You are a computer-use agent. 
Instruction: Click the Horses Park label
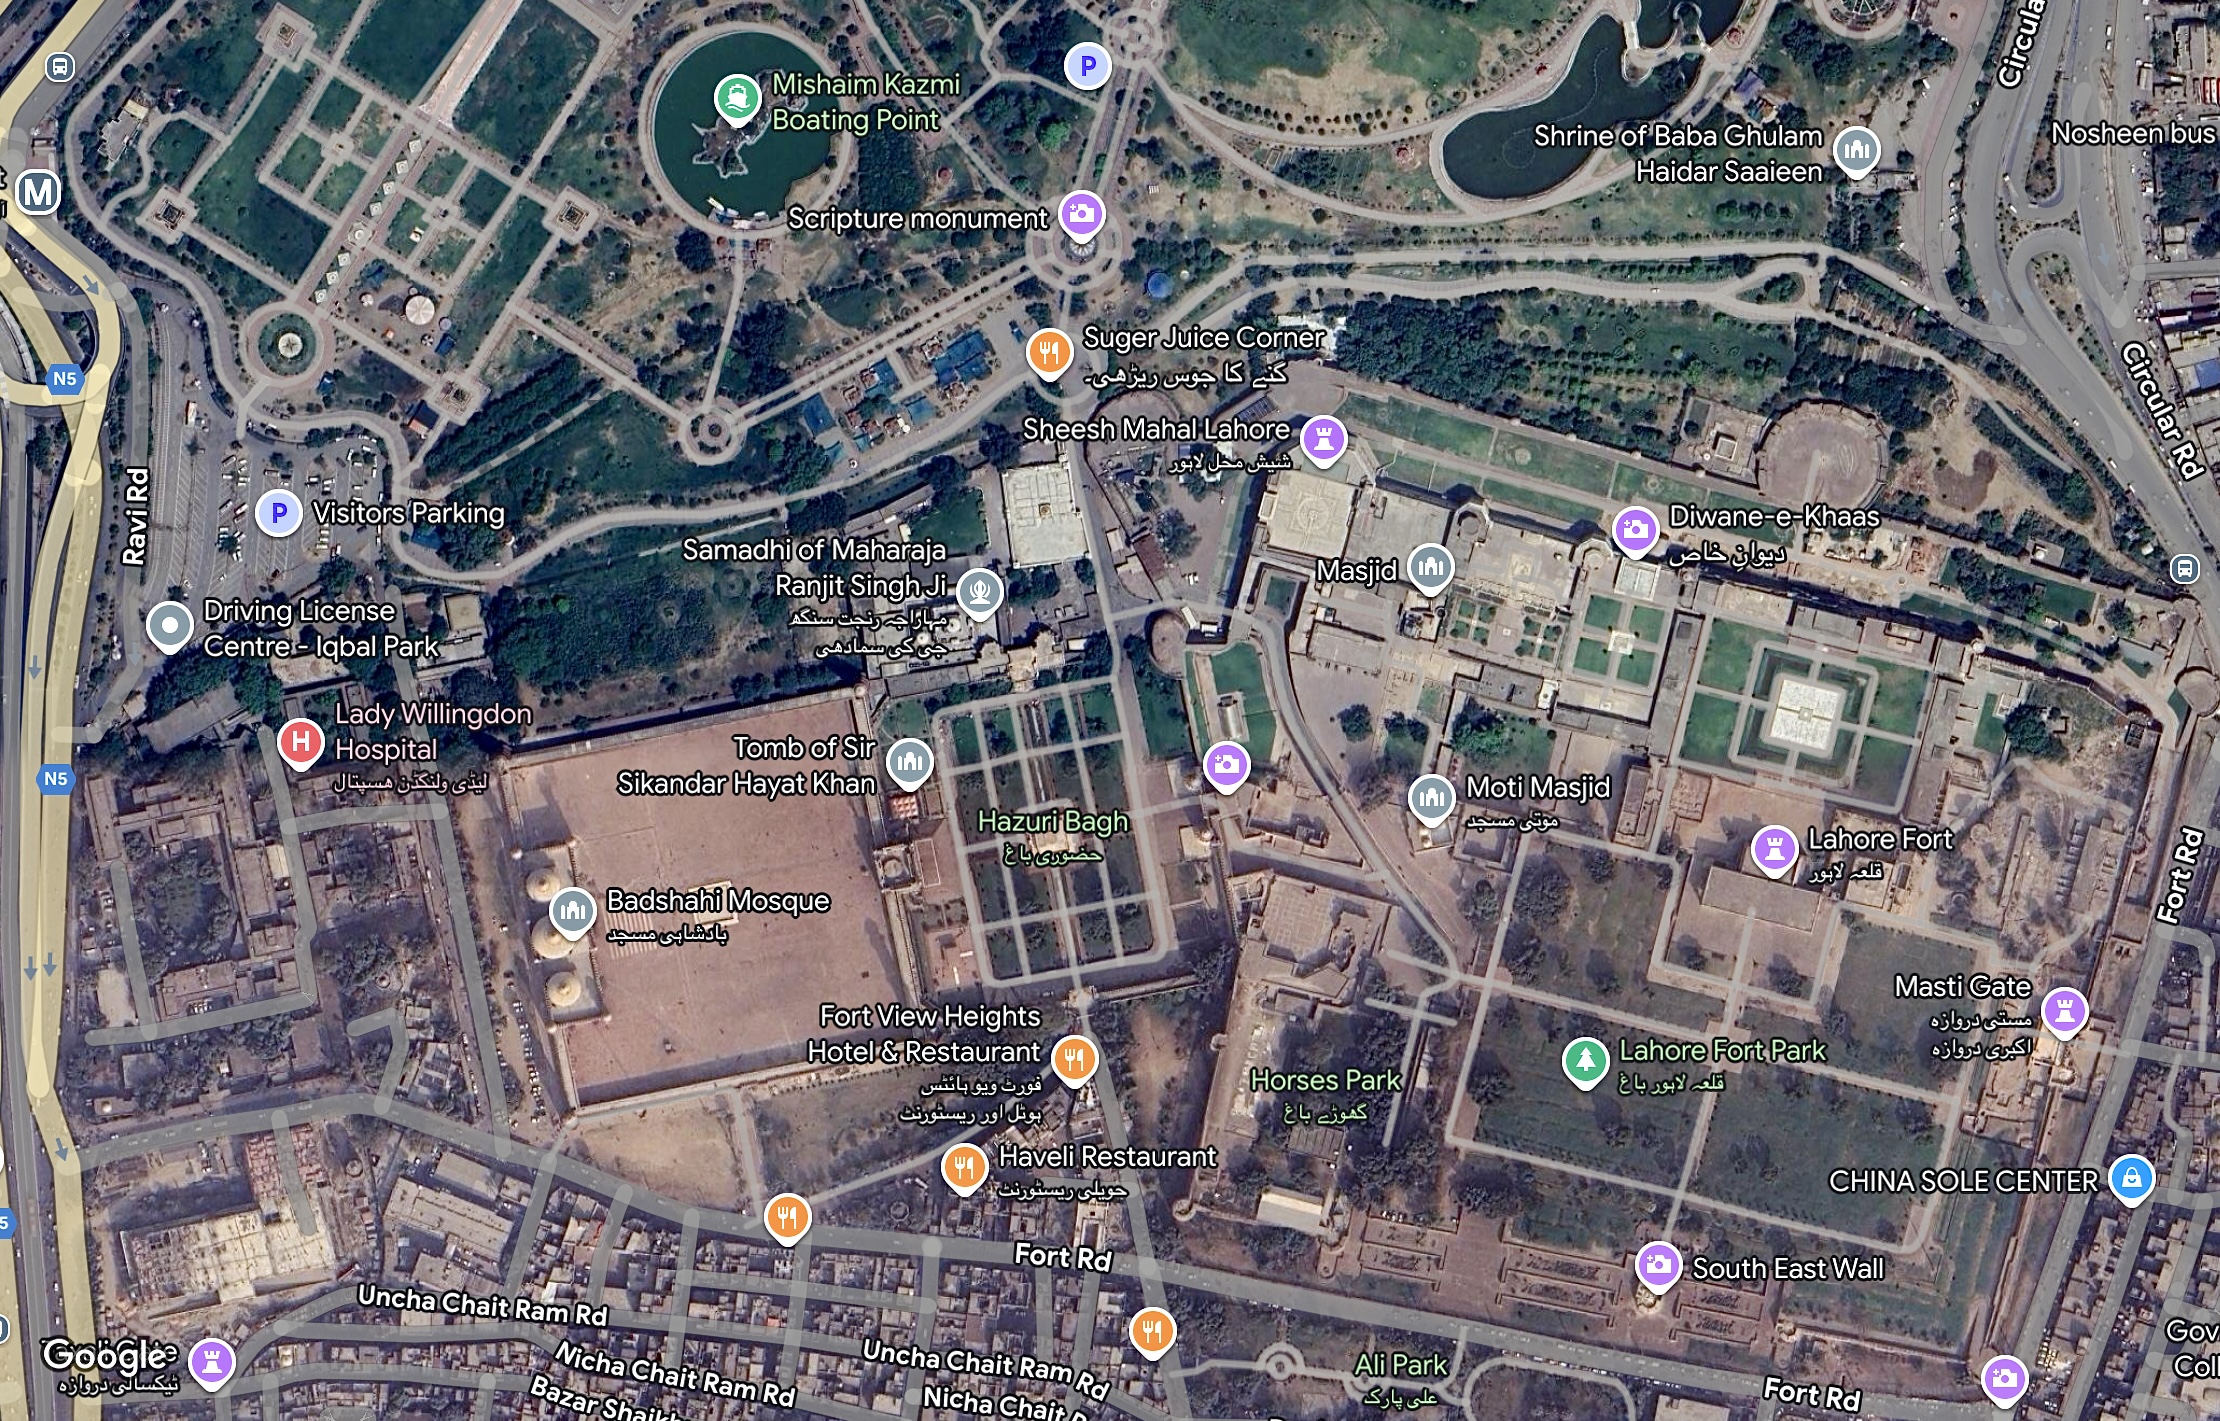point(1325,1081)
